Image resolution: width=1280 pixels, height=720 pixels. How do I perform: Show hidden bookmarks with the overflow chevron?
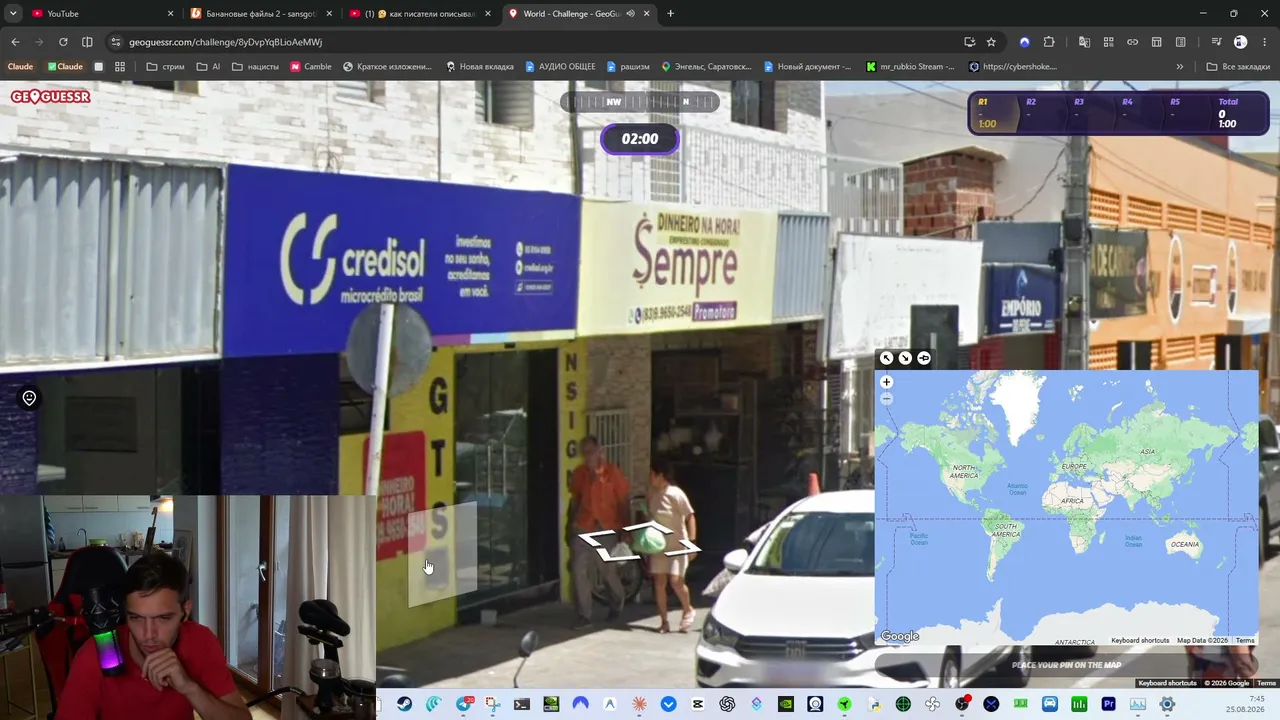click(1180, 67)
